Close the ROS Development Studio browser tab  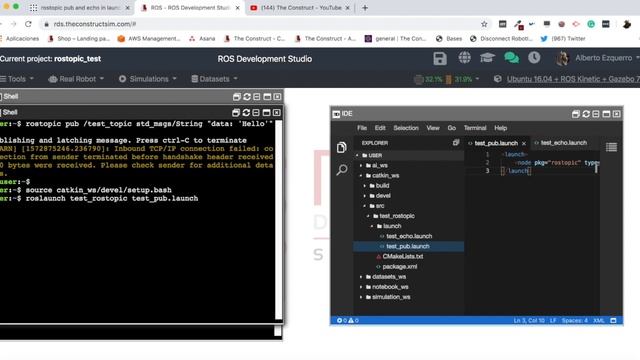238,8
